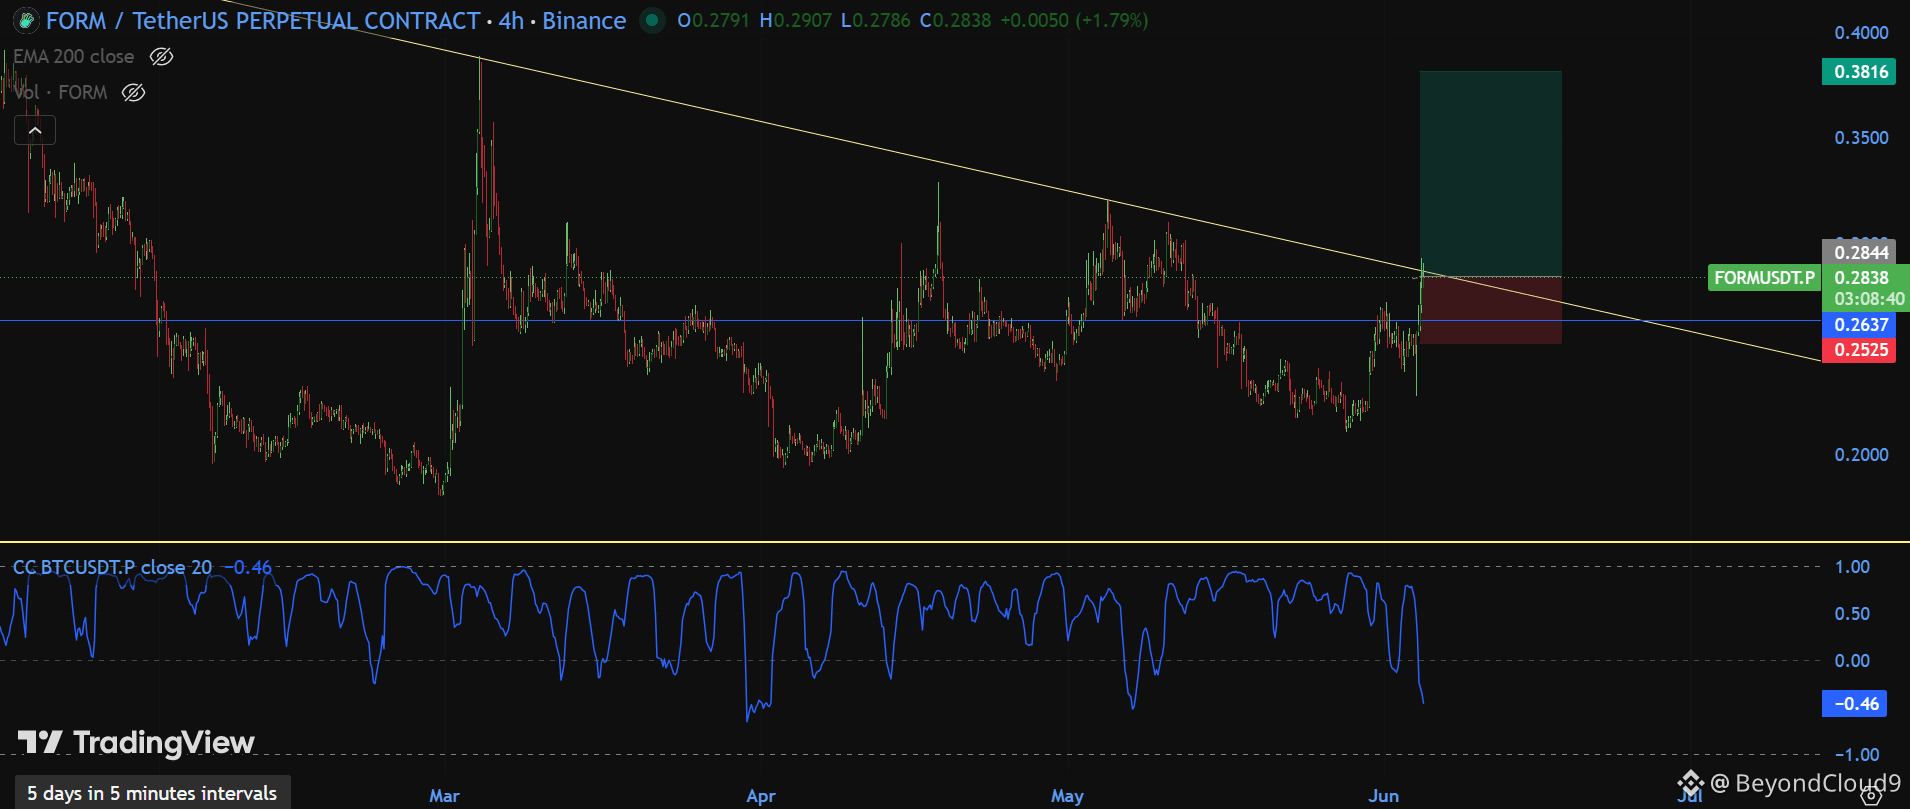Click the FORMUSDT.P symbol price tag

[x=1765, y=278]
